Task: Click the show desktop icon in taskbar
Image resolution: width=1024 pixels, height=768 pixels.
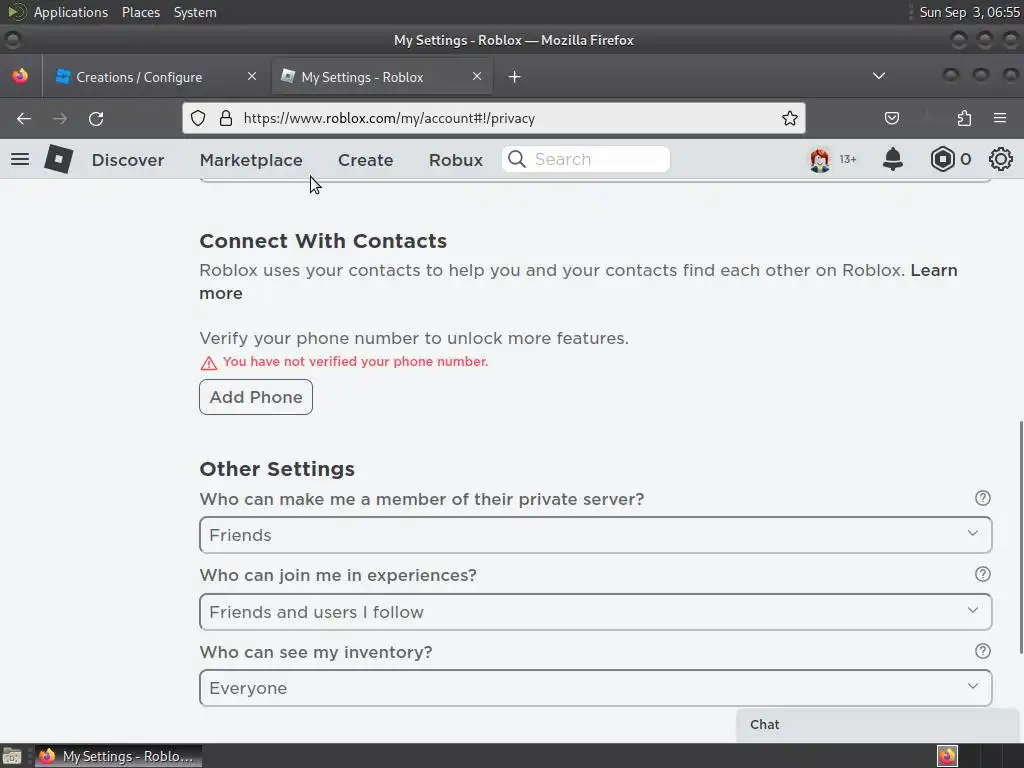Action: tap(12, 756)
